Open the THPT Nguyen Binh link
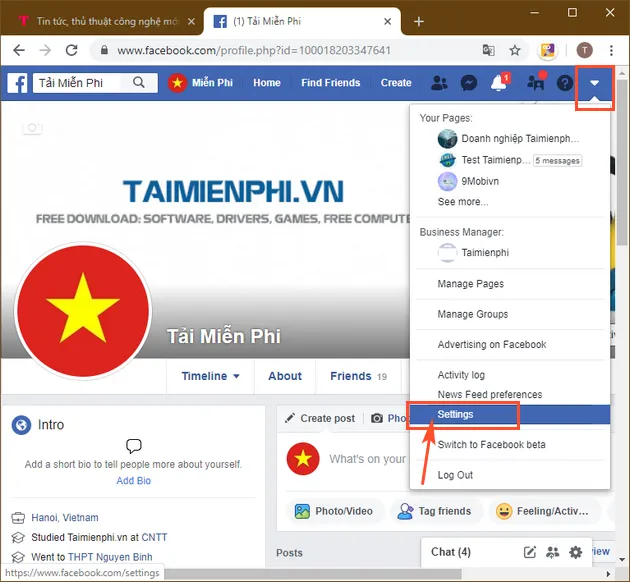630x582 pixels. [110, 557]
